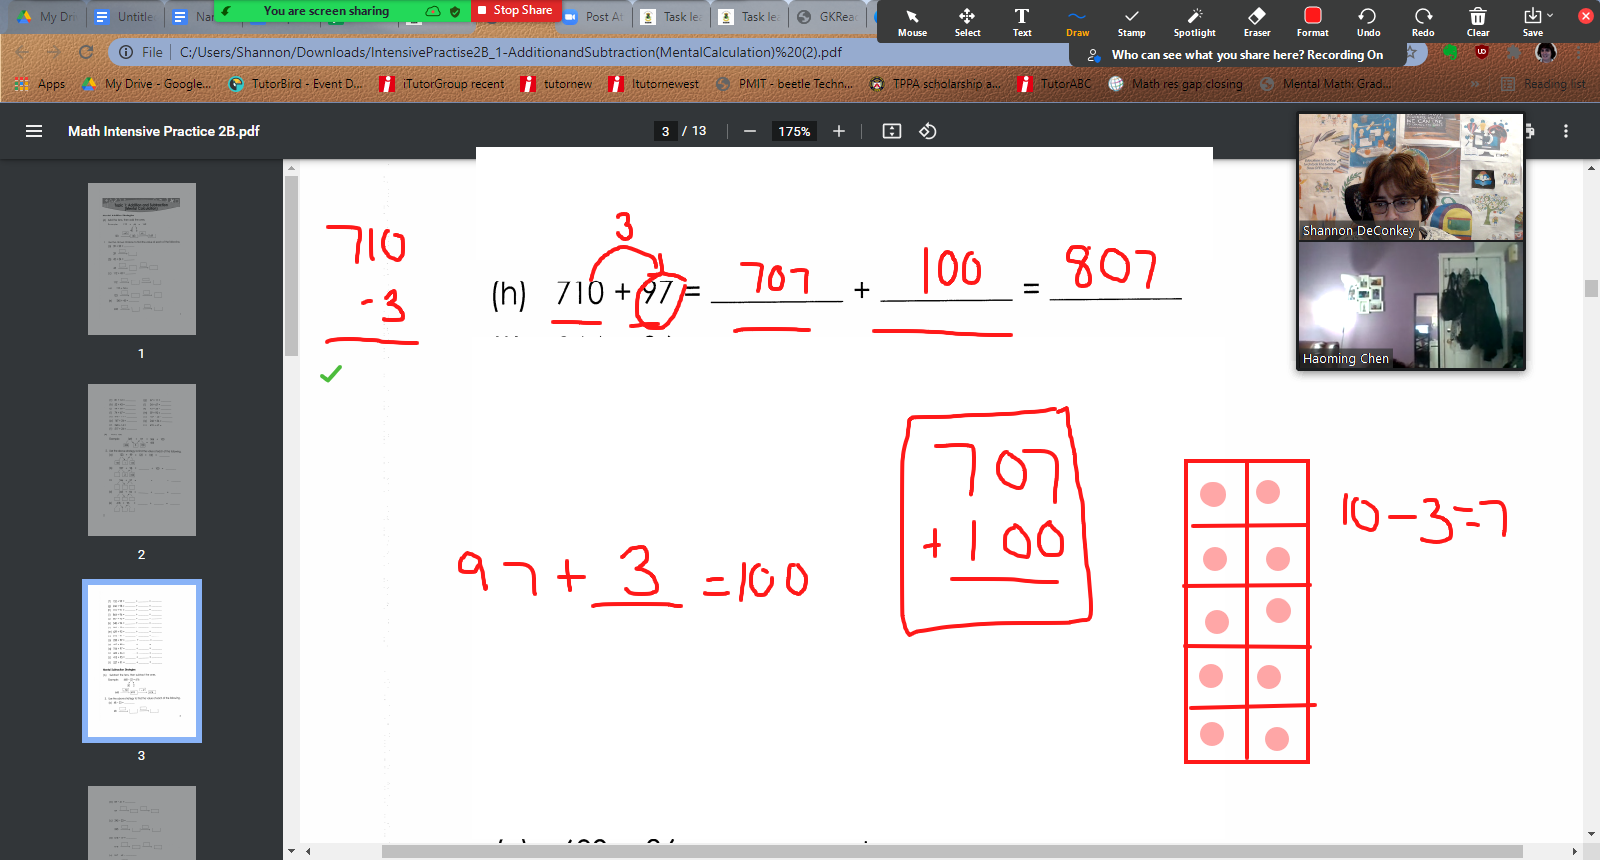Open the TutorABC bookmark
This screenshot has width=1600, height=860.
(1055, 84)
